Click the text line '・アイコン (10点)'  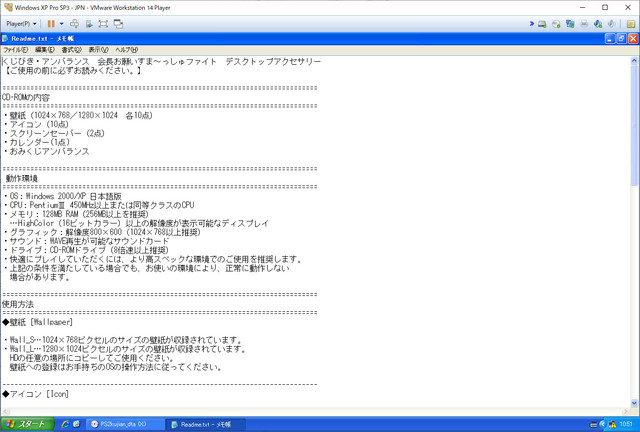pos(36,124)
